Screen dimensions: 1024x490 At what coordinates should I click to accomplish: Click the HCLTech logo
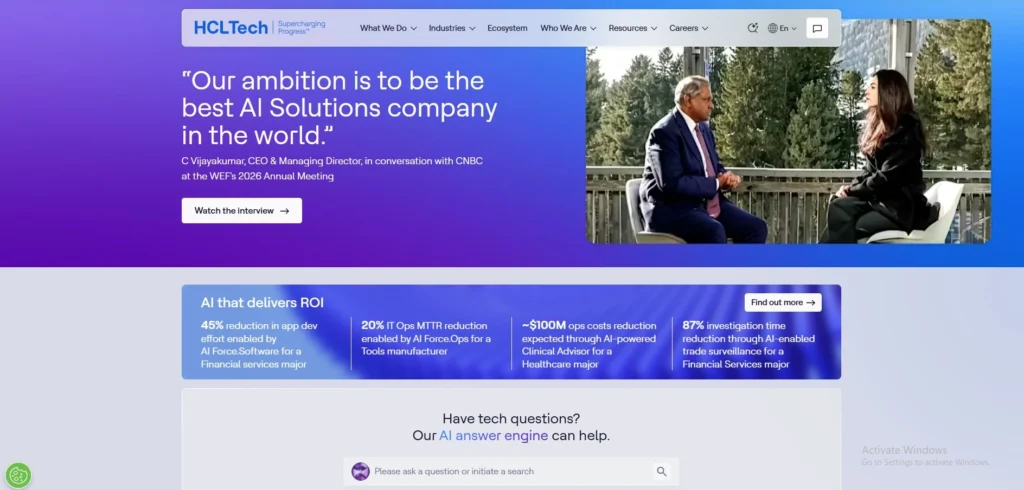point(231,28)
